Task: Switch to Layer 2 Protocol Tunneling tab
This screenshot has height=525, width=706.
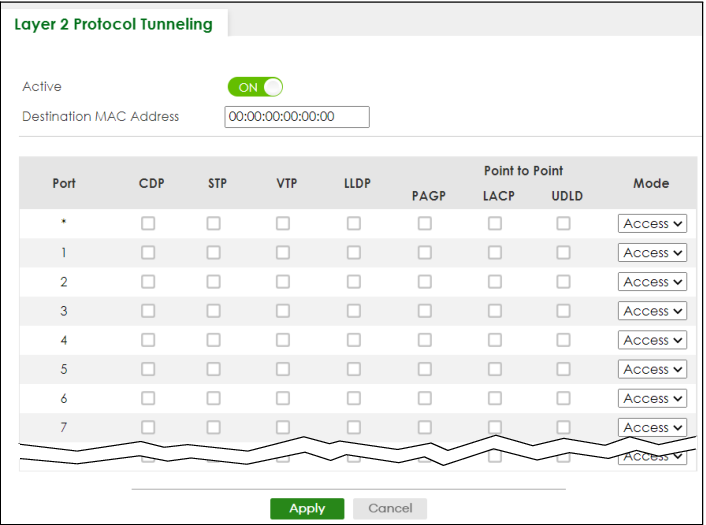Action: pos(114,24)
